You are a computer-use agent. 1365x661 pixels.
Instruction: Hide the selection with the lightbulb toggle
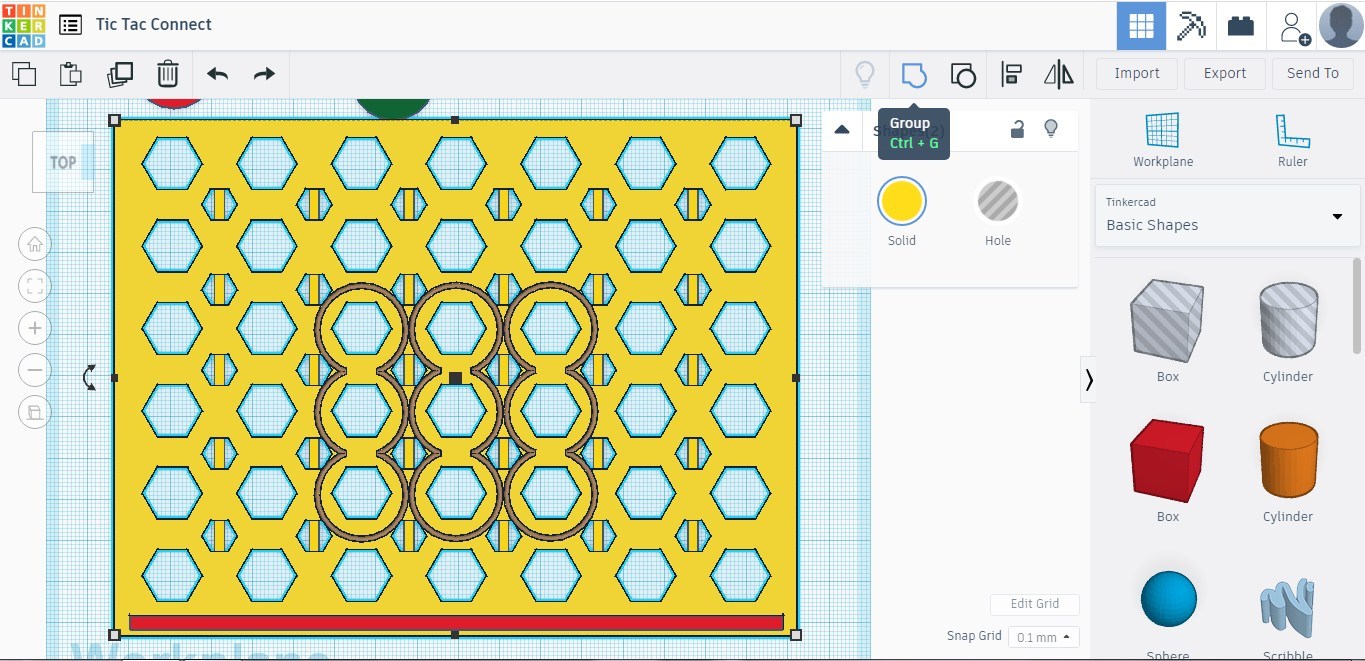point(1051,129)
